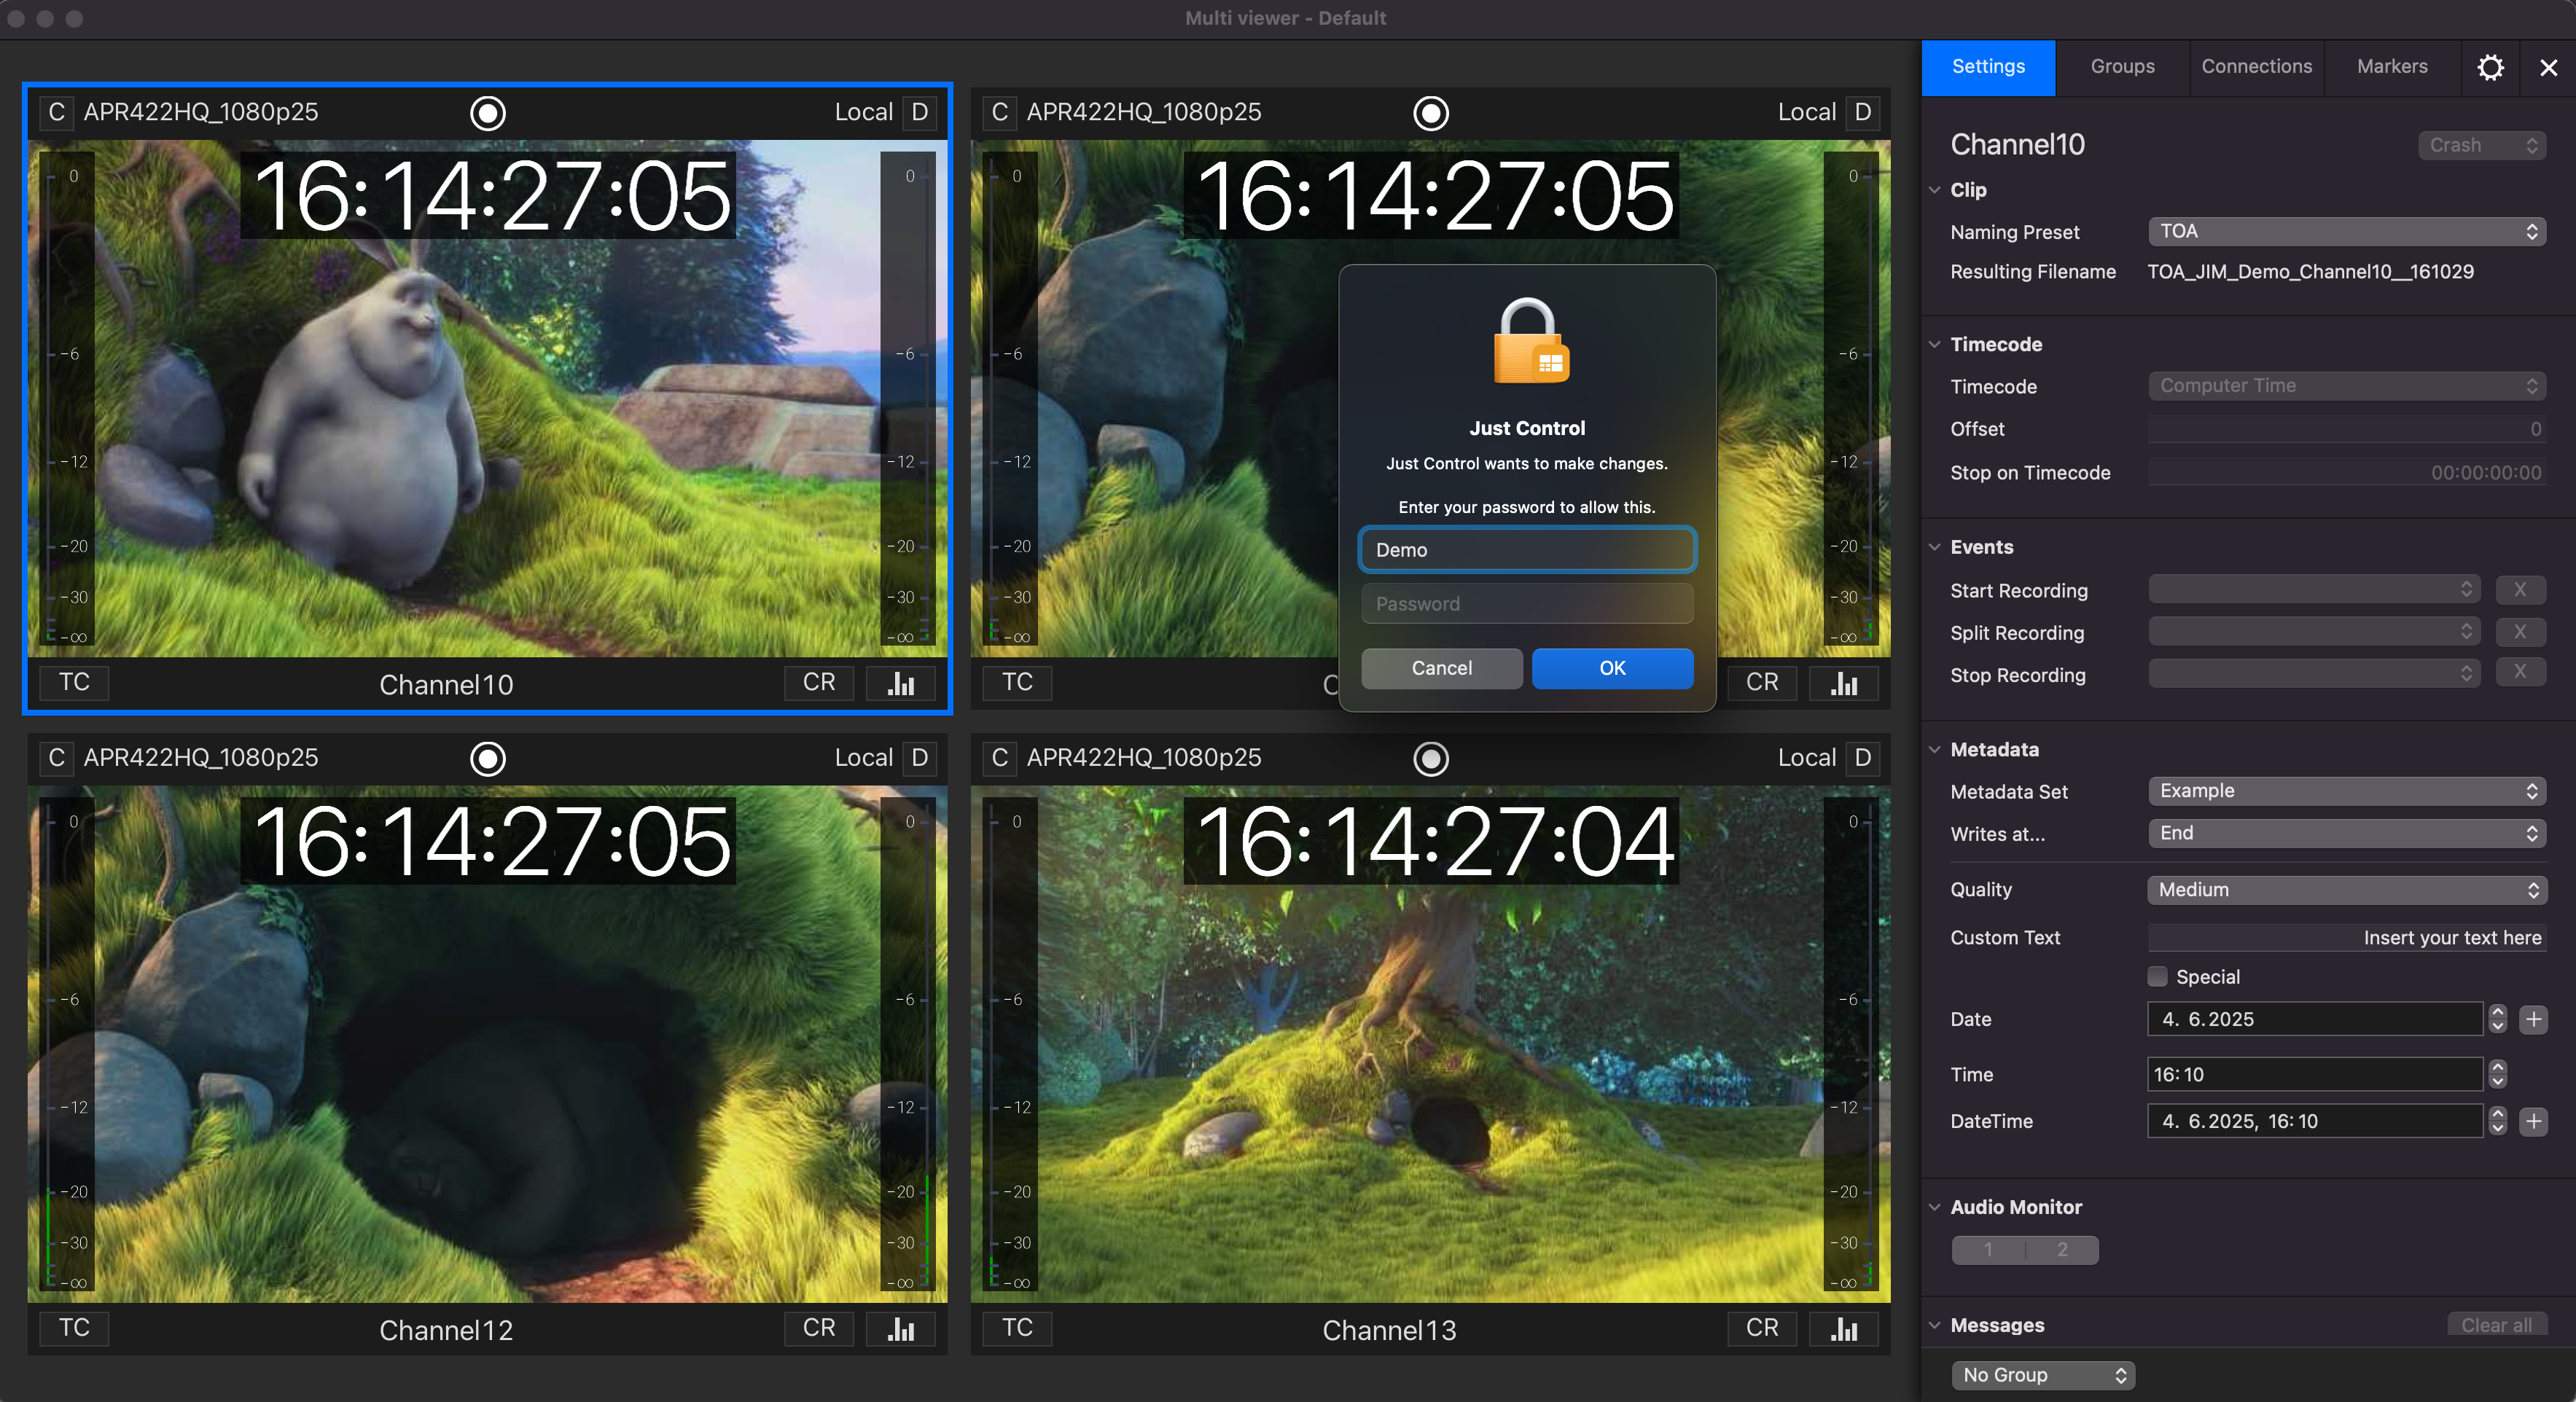Click the C button on Channel13 header

1000,758
